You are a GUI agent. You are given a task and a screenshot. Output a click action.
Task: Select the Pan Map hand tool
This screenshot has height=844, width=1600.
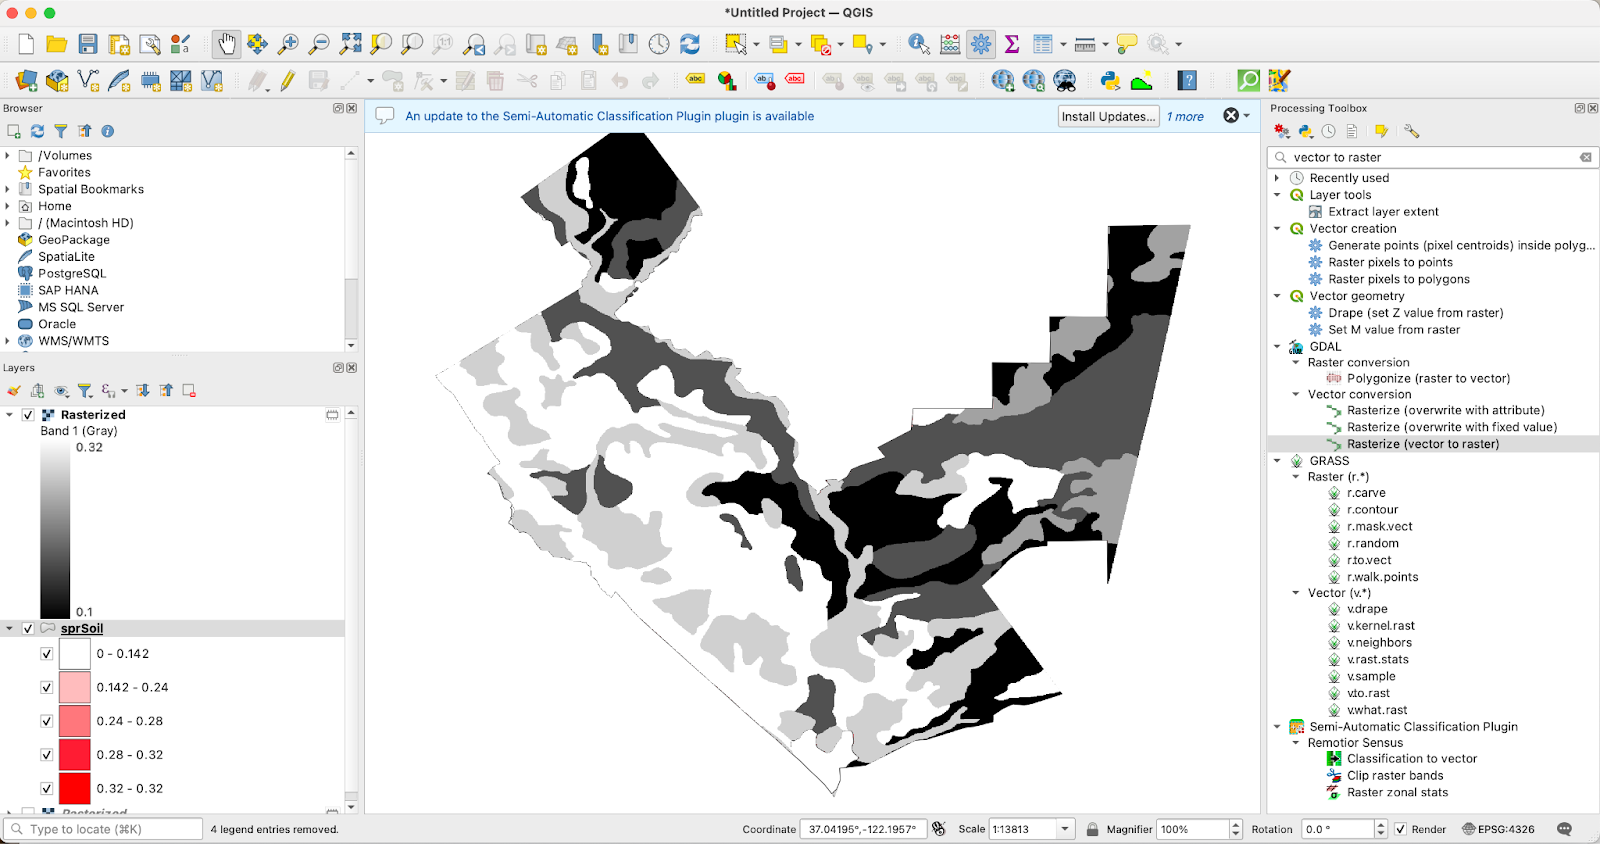click(x=227, y=44)
